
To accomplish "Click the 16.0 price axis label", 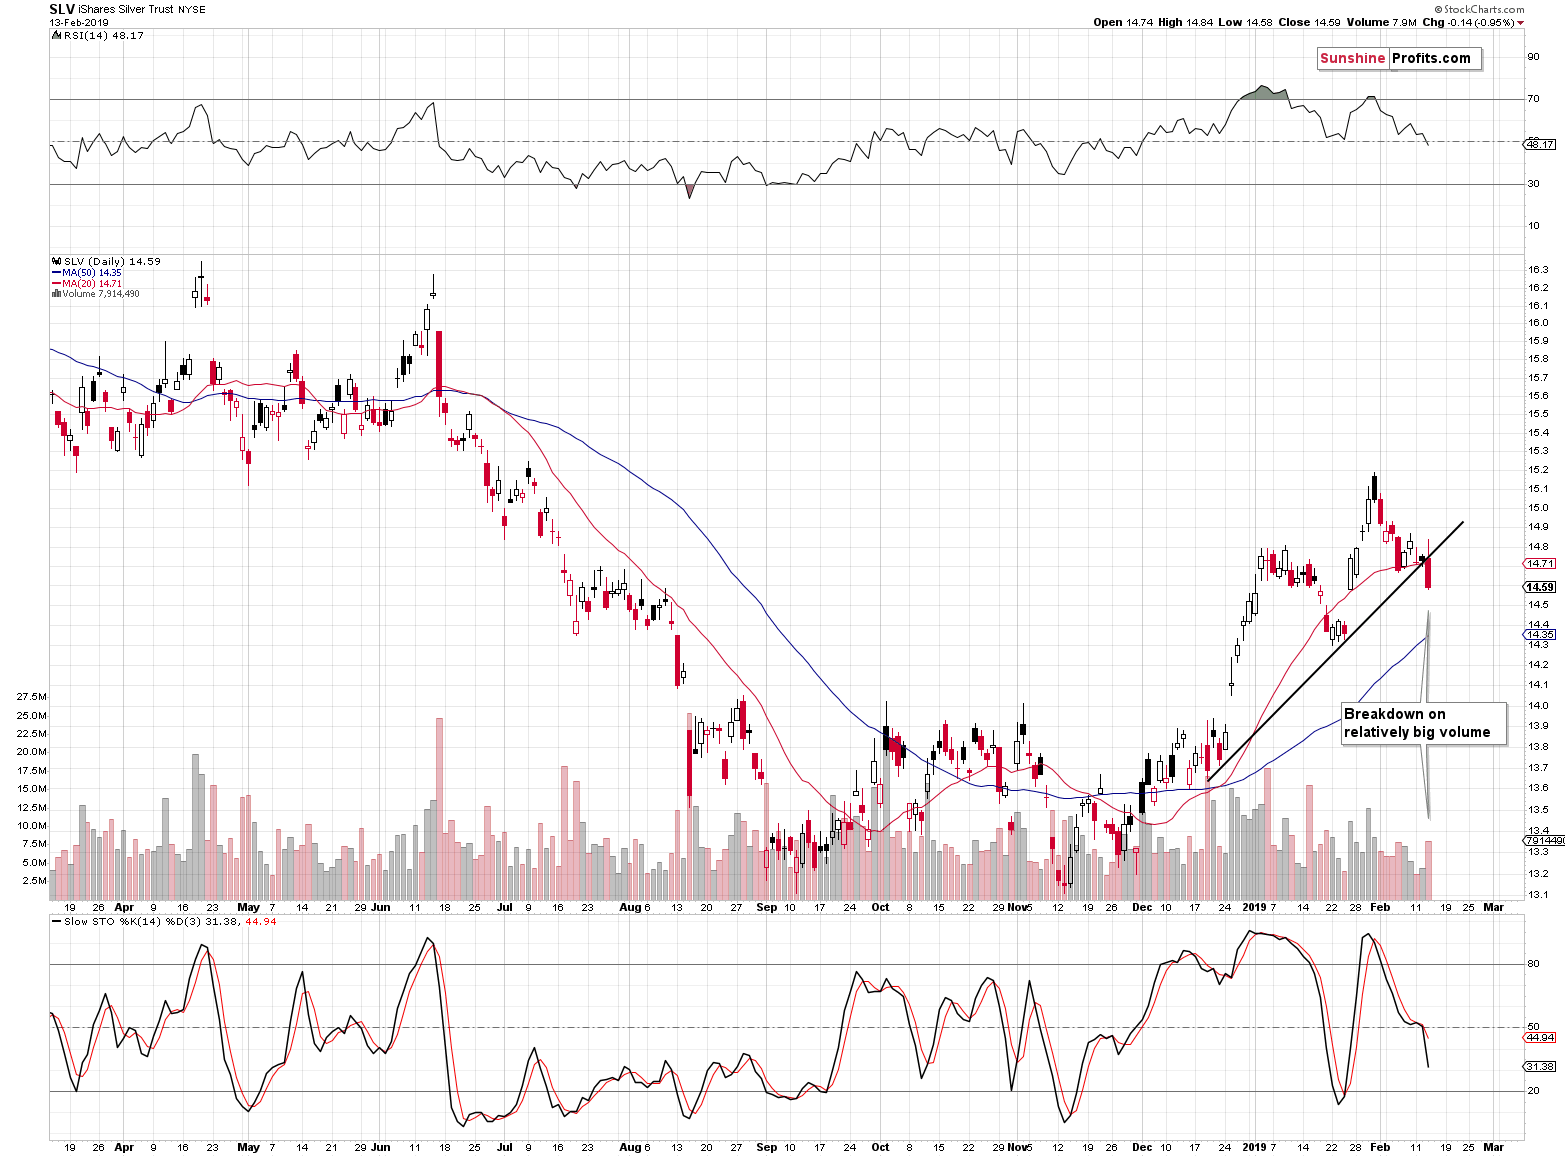I will 1537,323.
